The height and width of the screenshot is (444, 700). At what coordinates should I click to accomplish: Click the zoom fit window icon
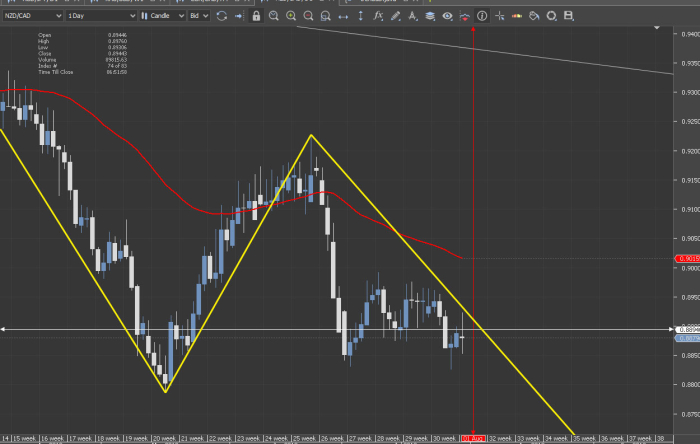[325, 16]
